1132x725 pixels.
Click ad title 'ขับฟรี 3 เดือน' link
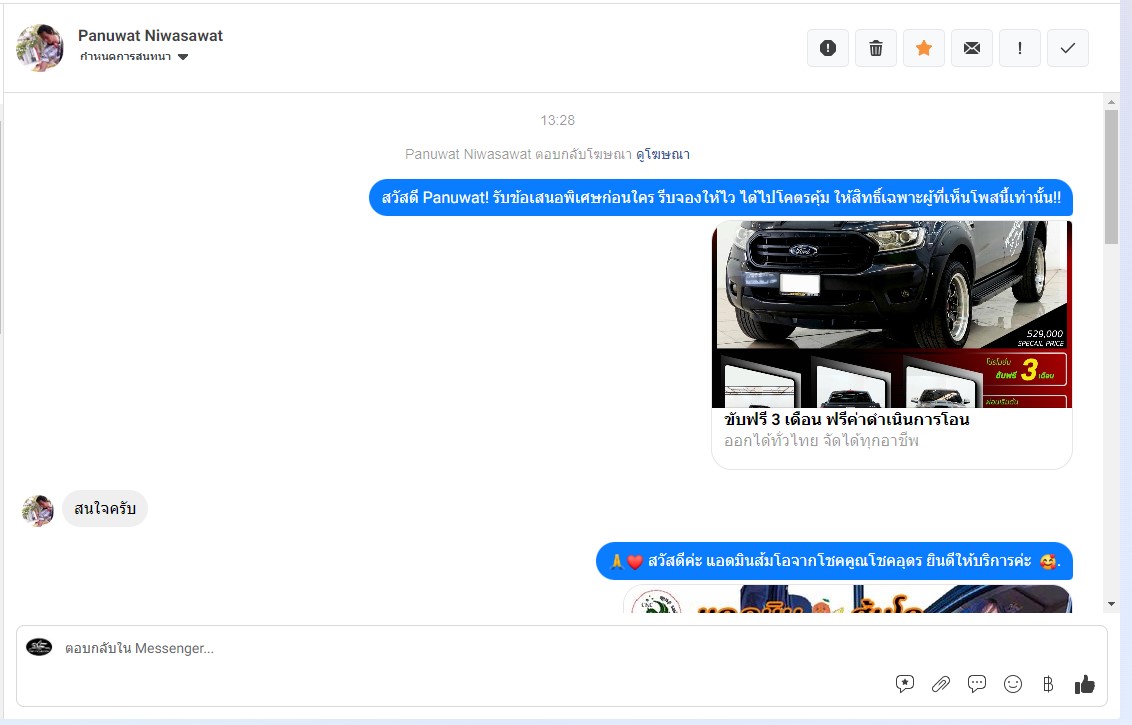[846, 419]
